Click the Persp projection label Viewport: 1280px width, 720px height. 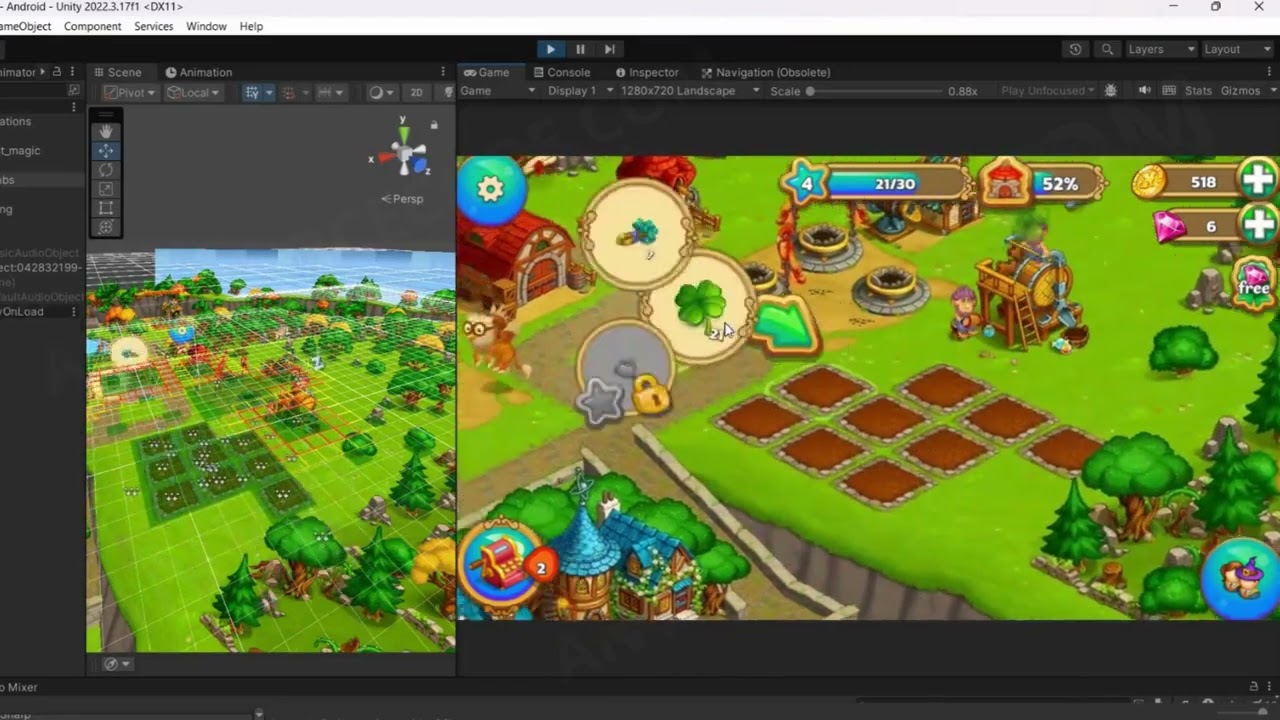point(403,199)
